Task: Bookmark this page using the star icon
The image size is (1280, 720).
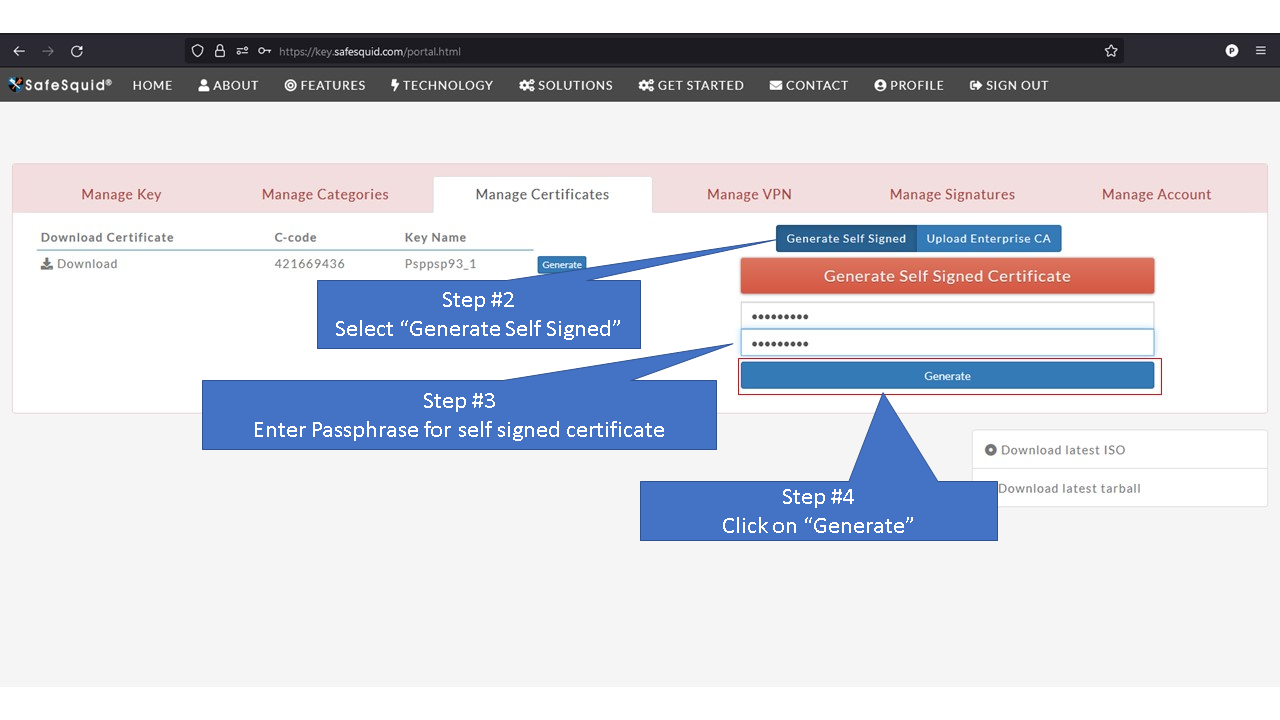Action: click(1110, 50)
